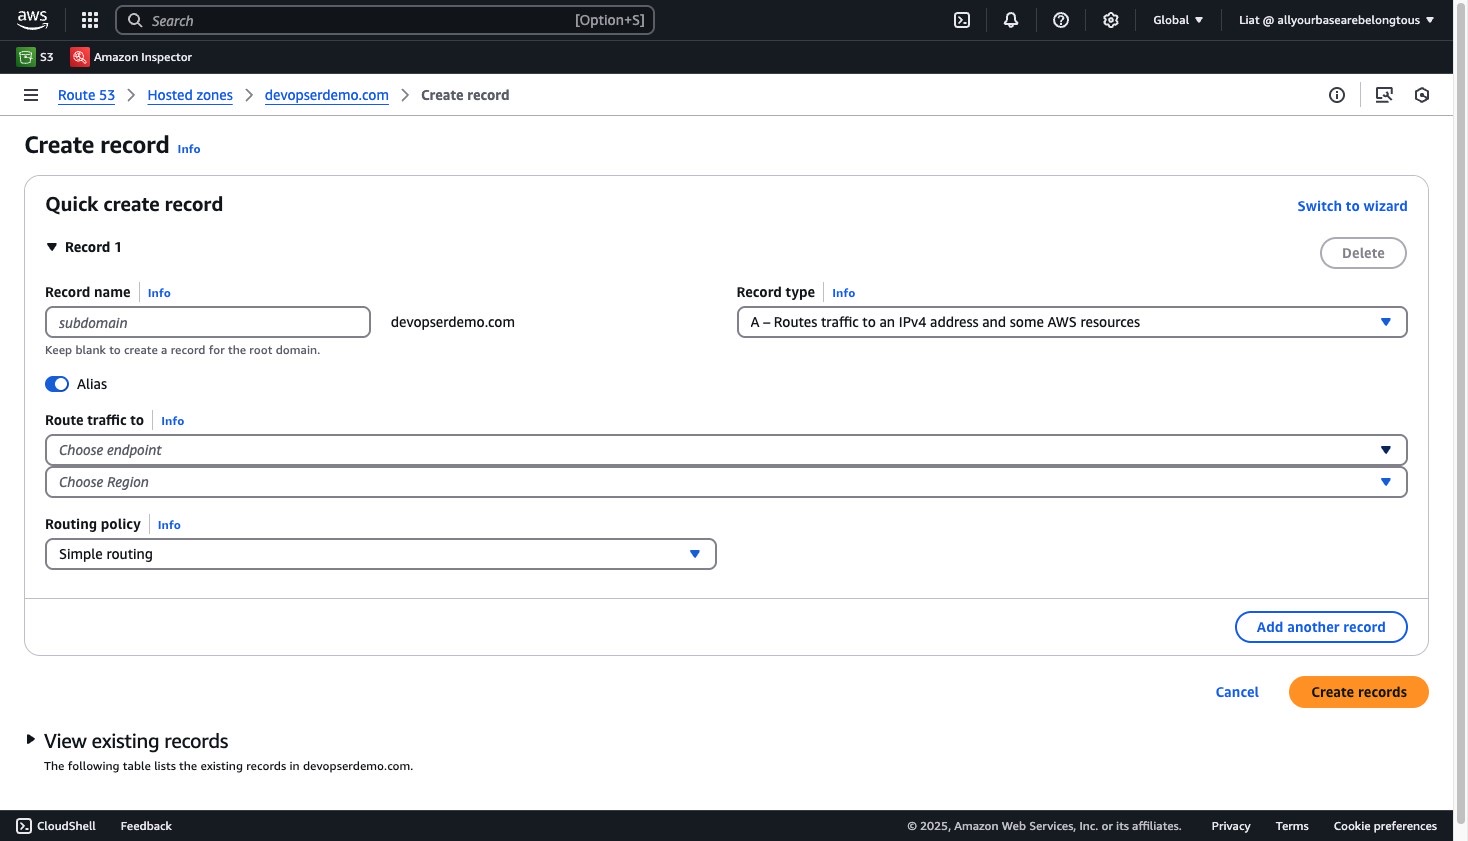Click the magnifier icon in search bar

(x=135, y=20)
